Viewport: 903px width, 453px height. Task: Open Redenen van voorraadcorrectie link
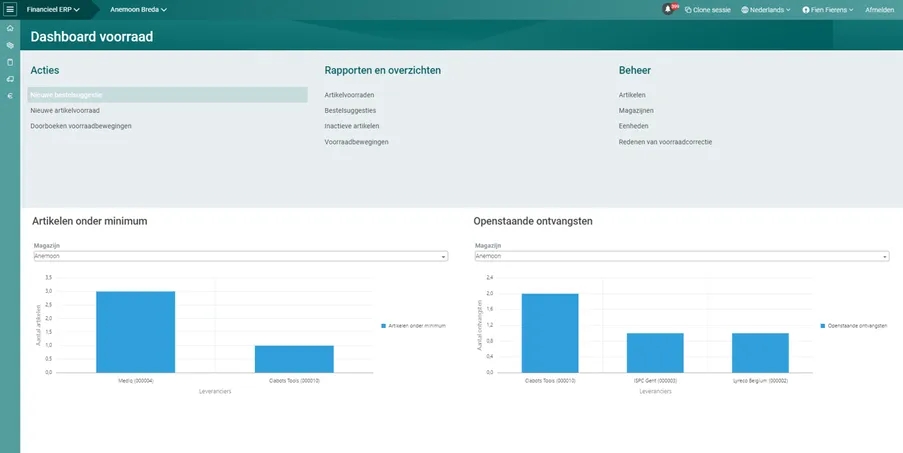point(665,142)
